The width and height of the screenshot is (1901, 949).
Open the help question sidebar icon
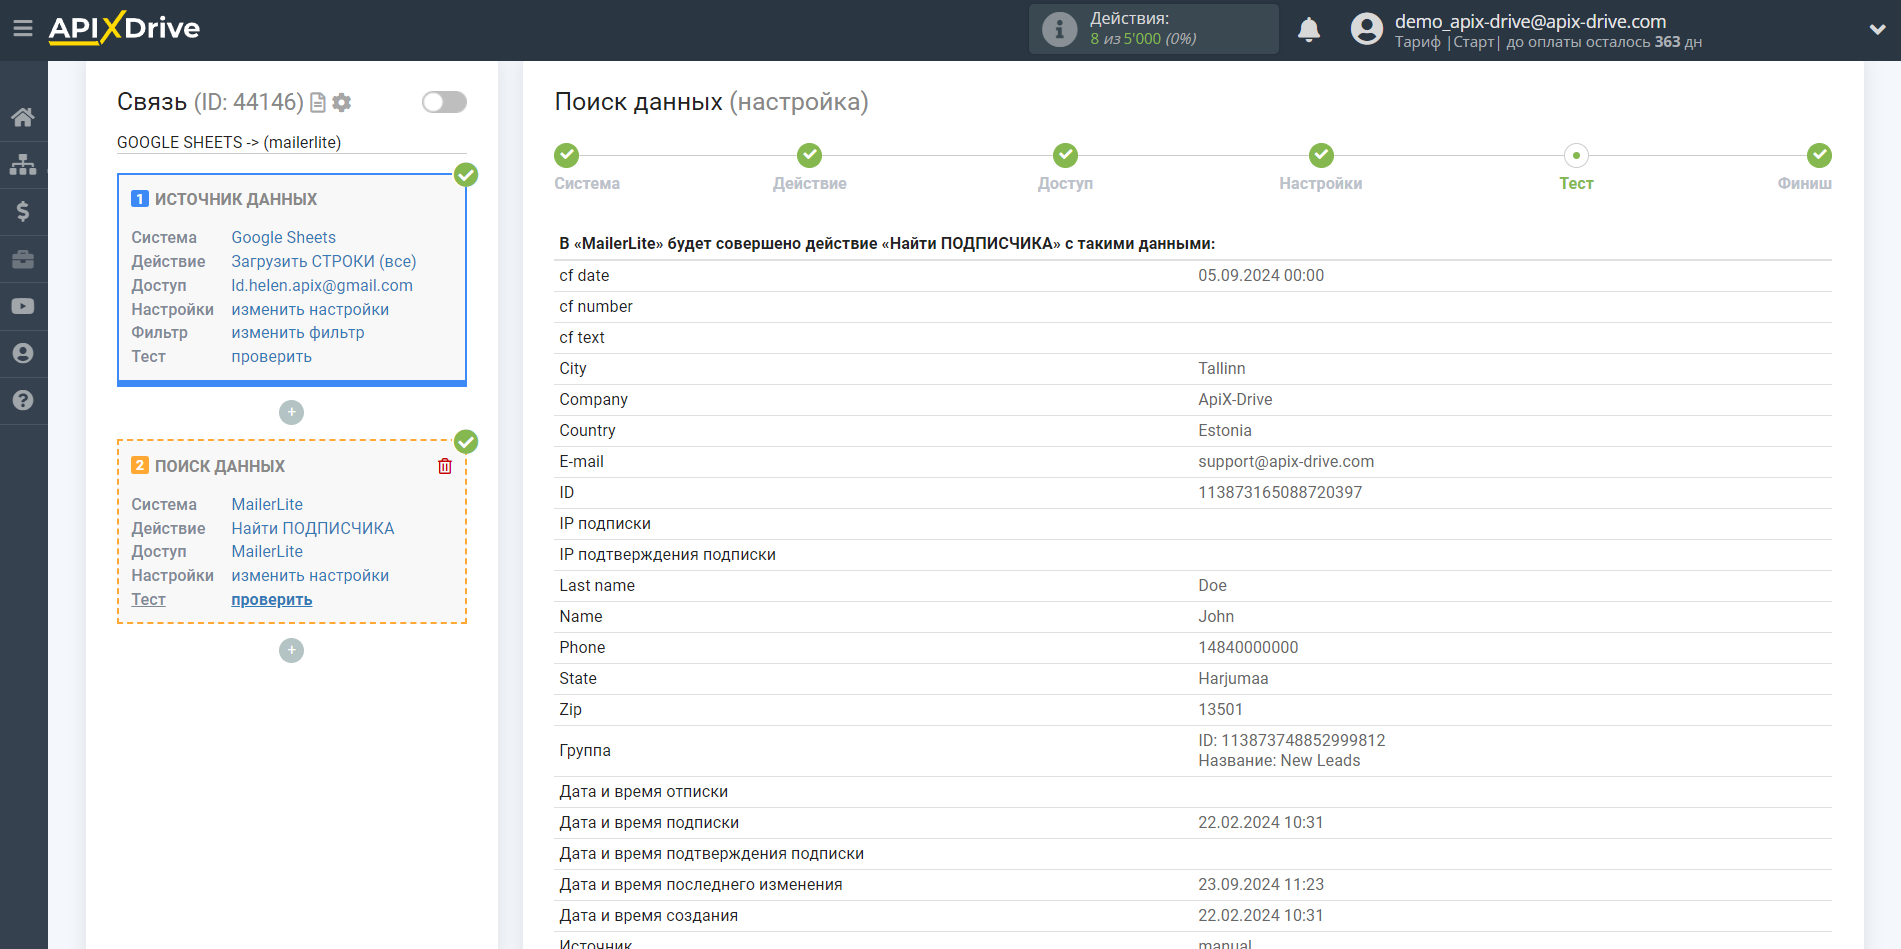pos(23,400)
